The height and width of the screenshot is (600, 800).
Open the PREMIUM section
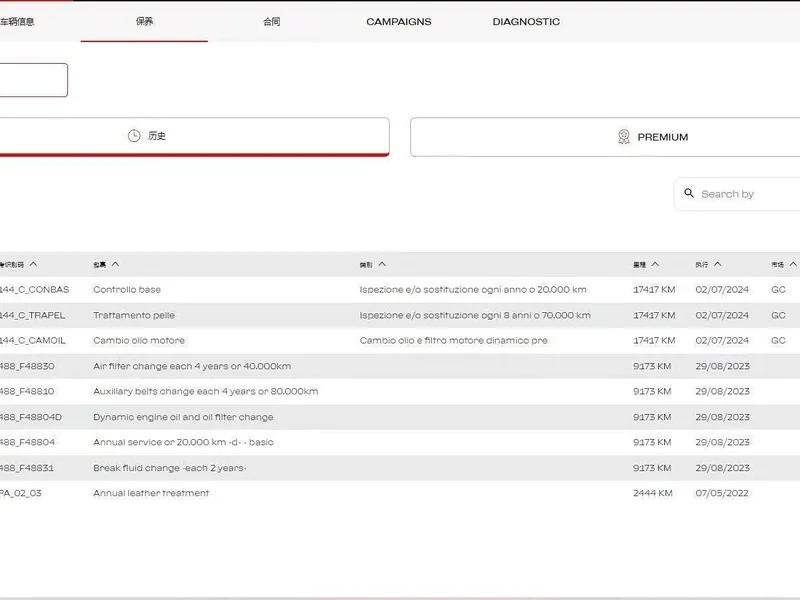(605, 137)
